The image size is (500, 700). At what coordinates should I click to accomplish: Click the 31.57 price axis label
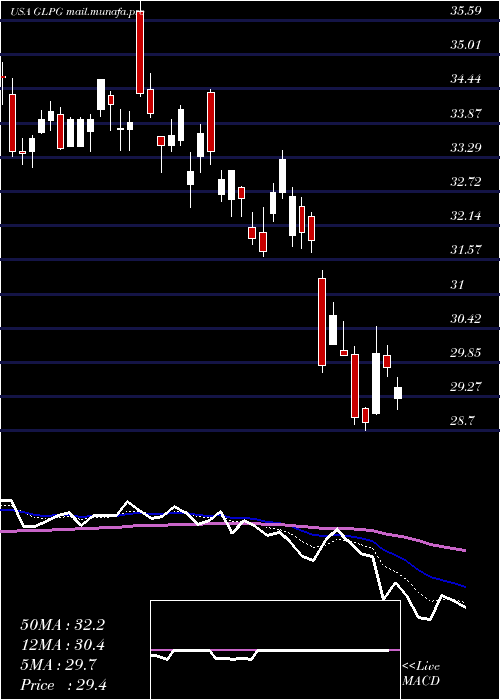tap(466, 250)
